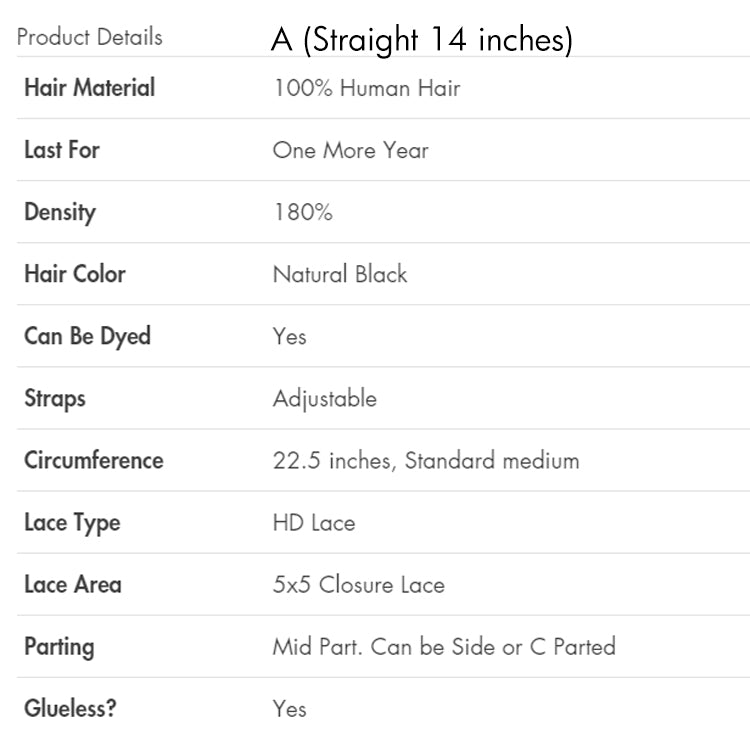Image resolution: width=750 pixels, height=750 pixels.
Task: Select the "22.5 inches, Standard medium" text
Action: coord(426,461)
